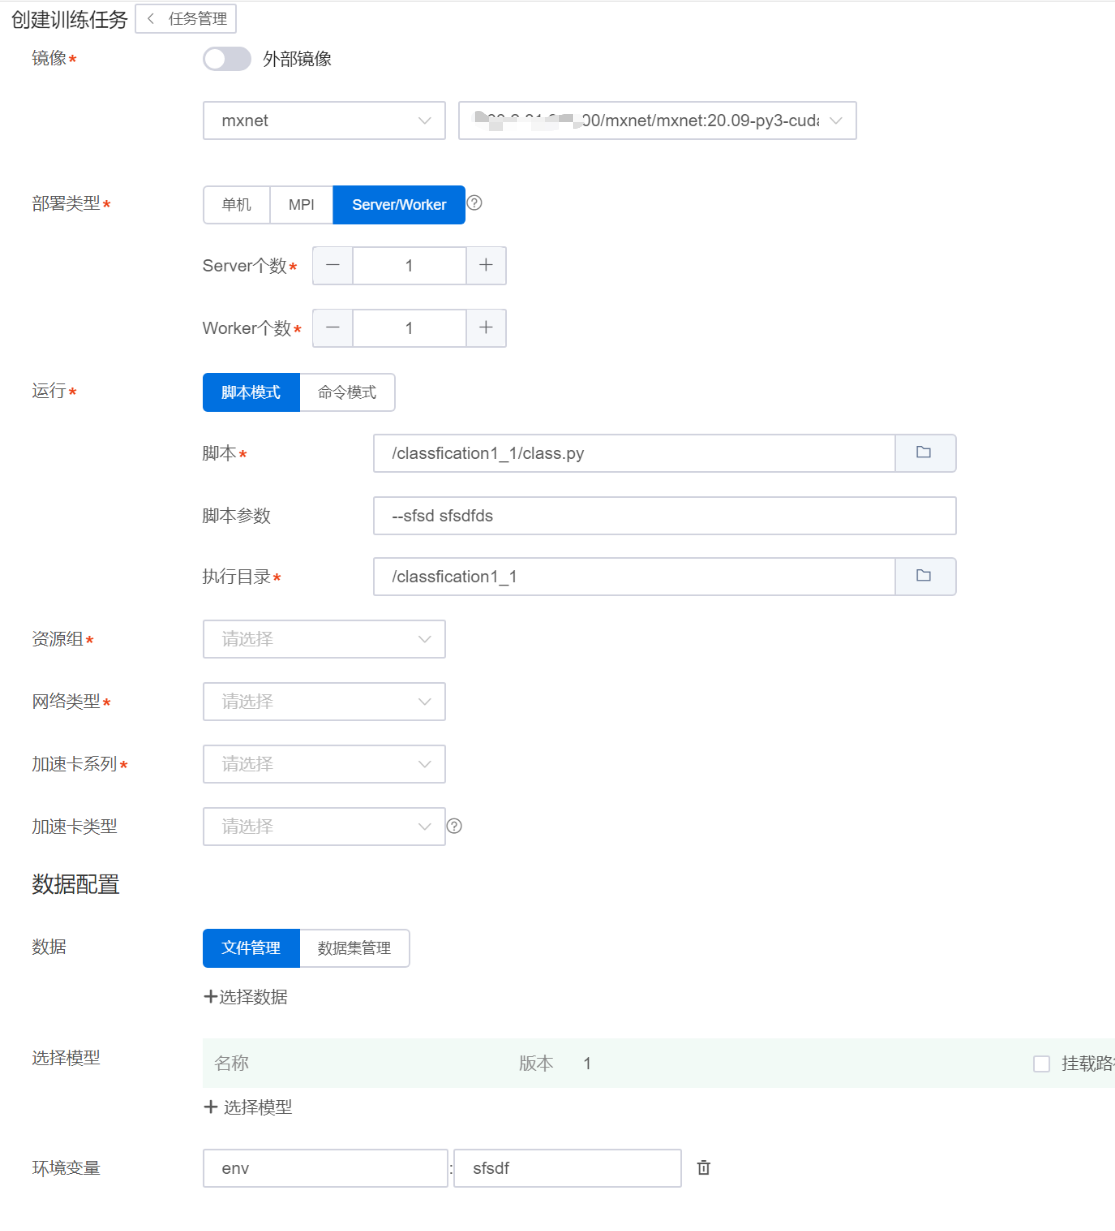Open the 网络类型 network type dropdown
1115x1231 pixels.
(324, 702)
